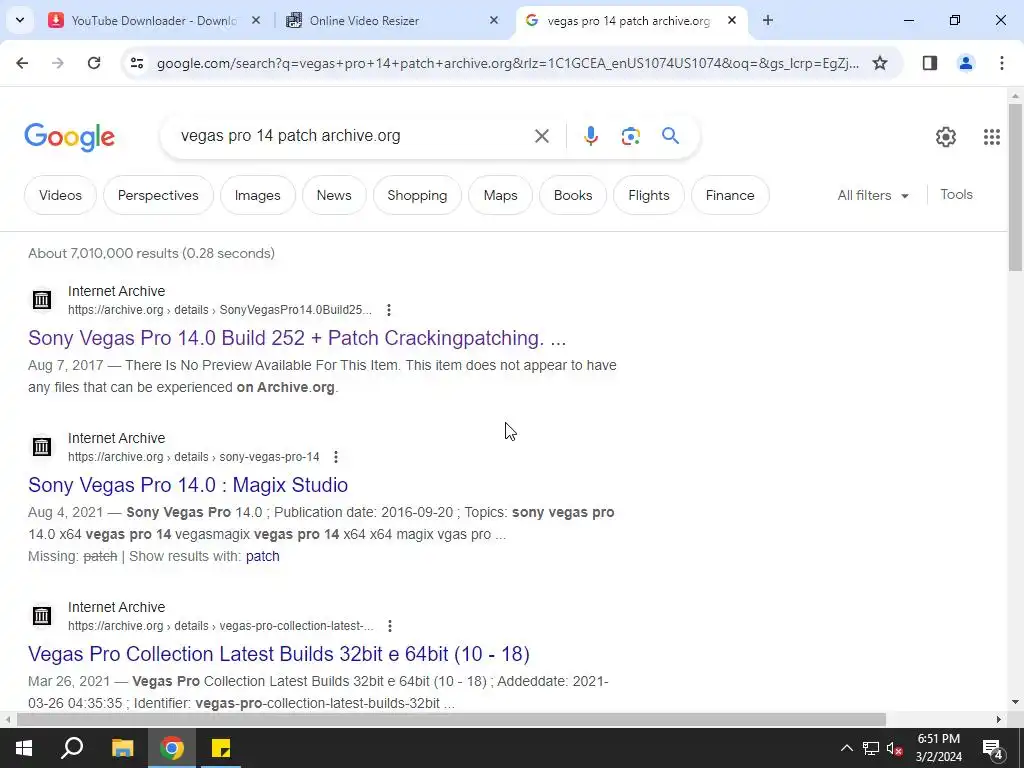Open more options for Vegas Pro Collection result

pyautogui.click(x=390, y=626)
